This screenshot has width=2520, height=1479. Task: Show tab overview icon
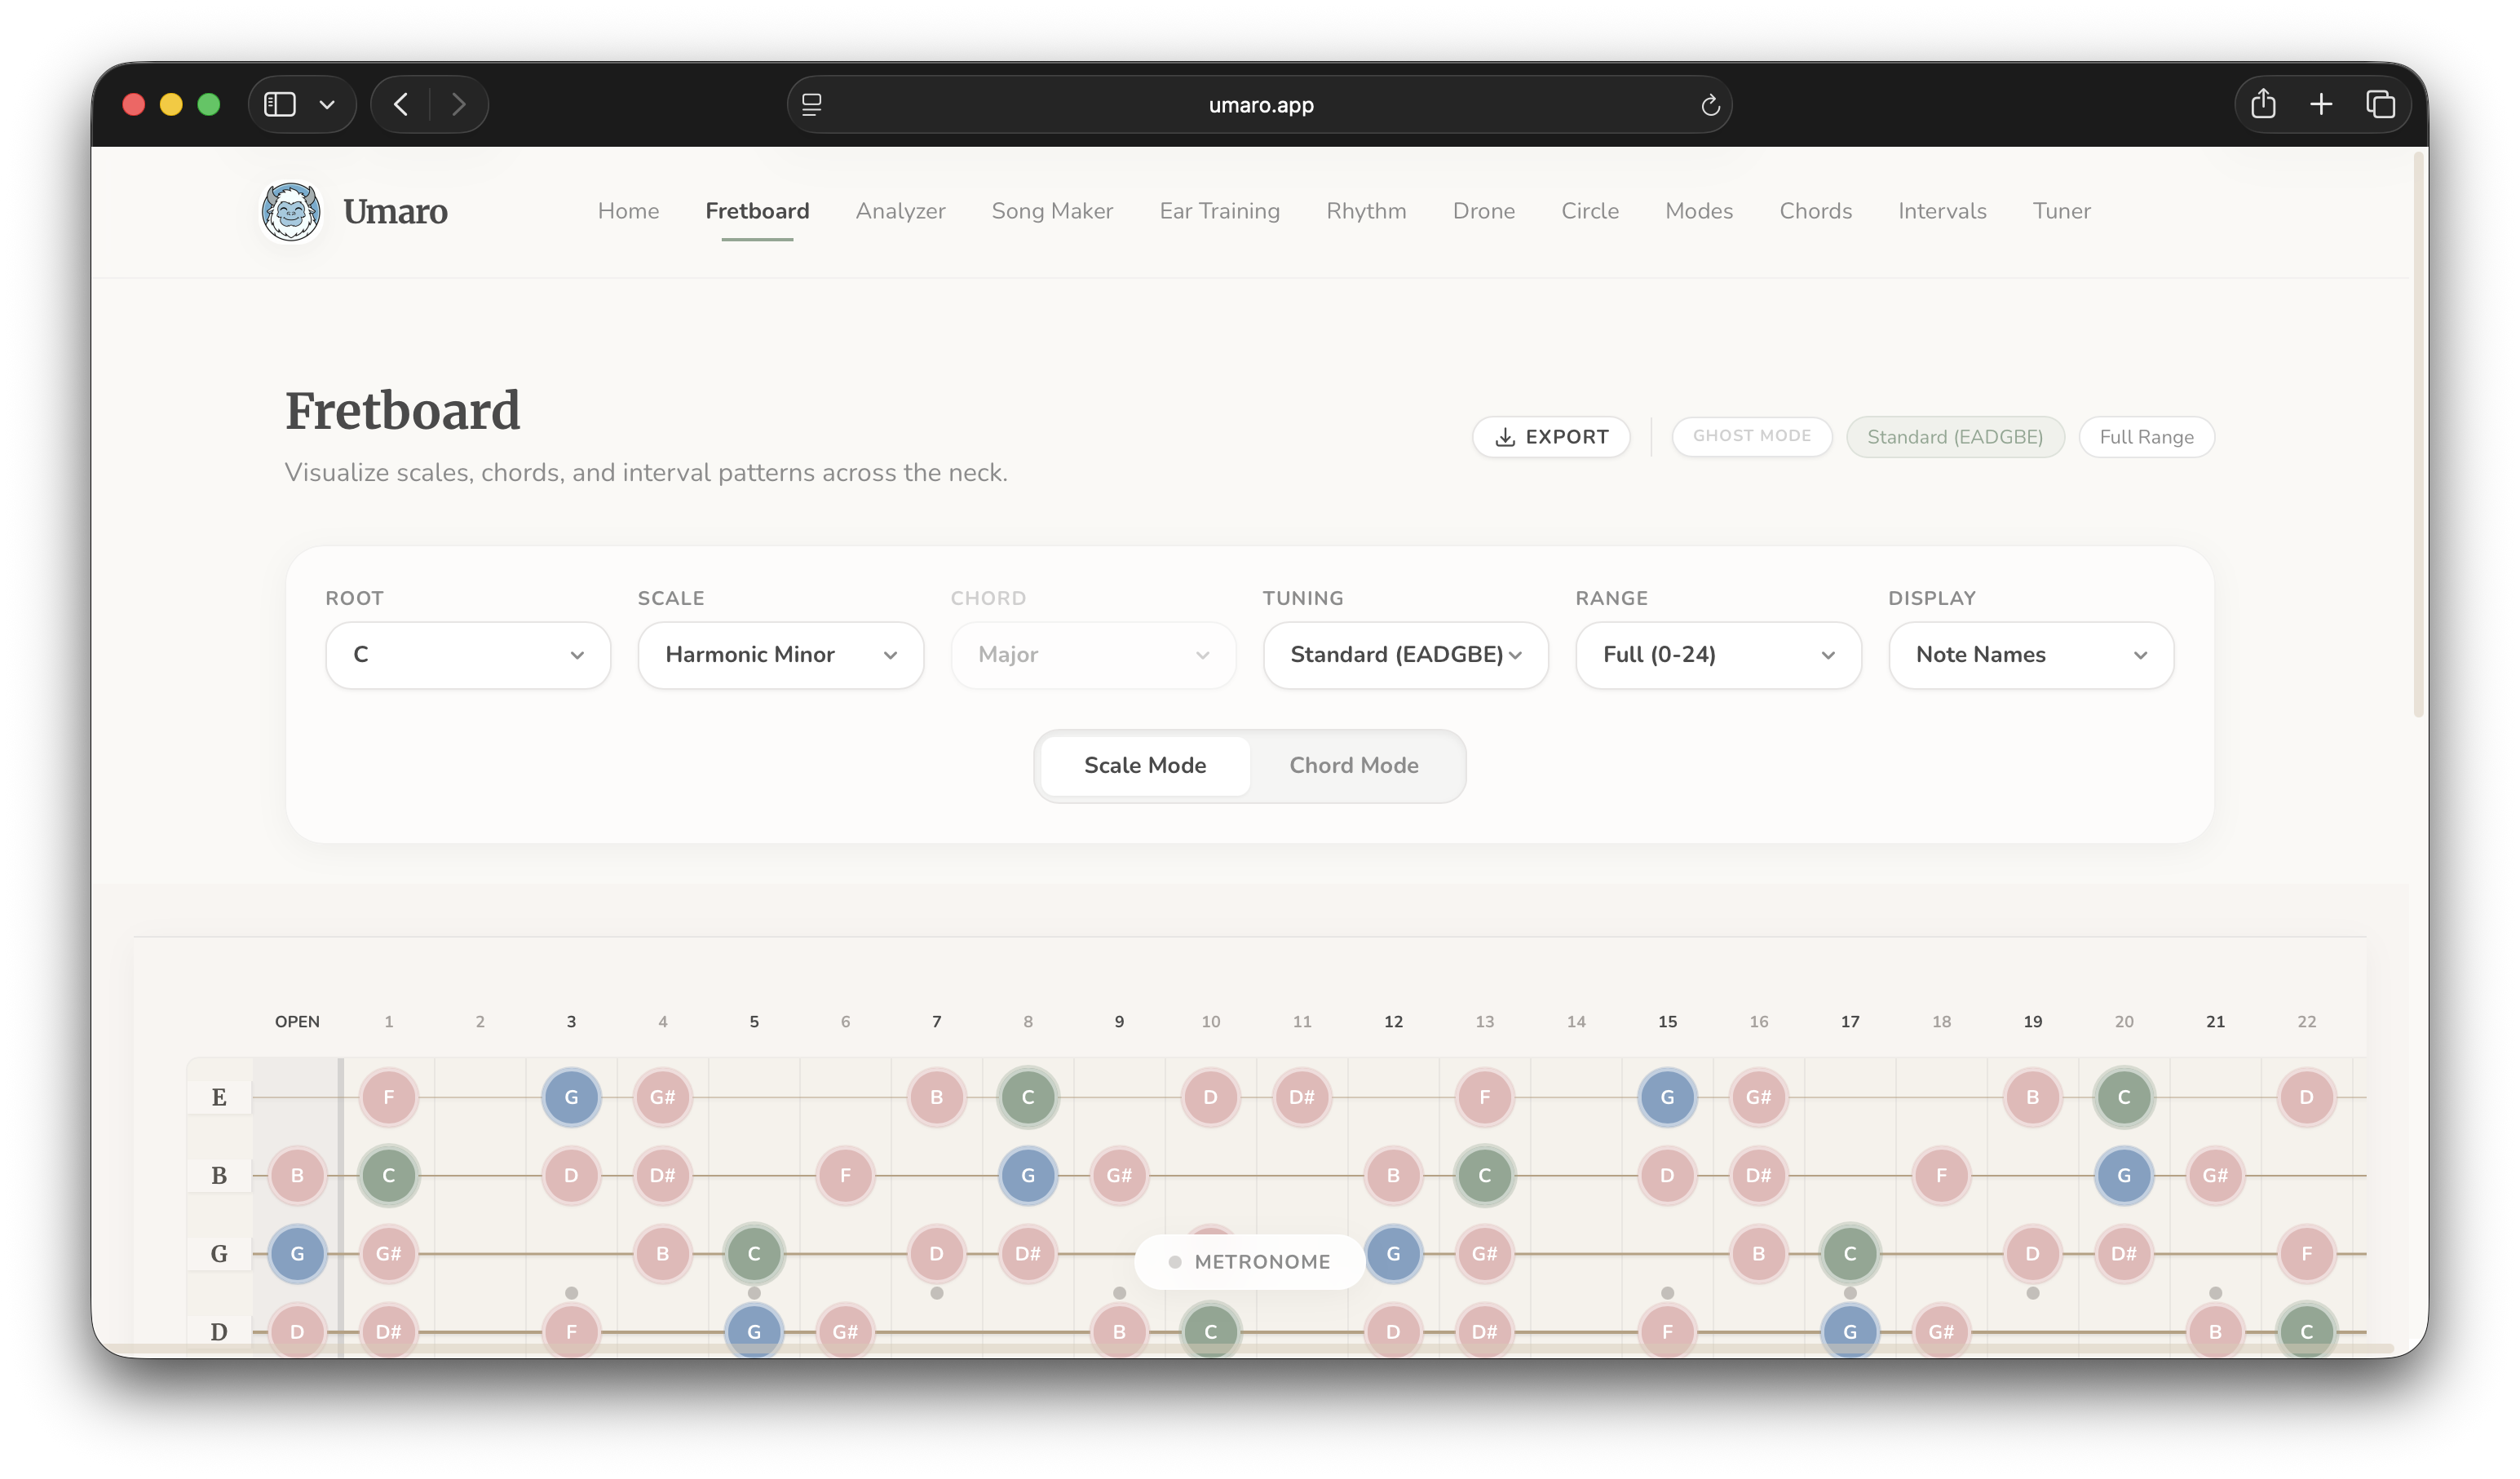point(2380,104)
